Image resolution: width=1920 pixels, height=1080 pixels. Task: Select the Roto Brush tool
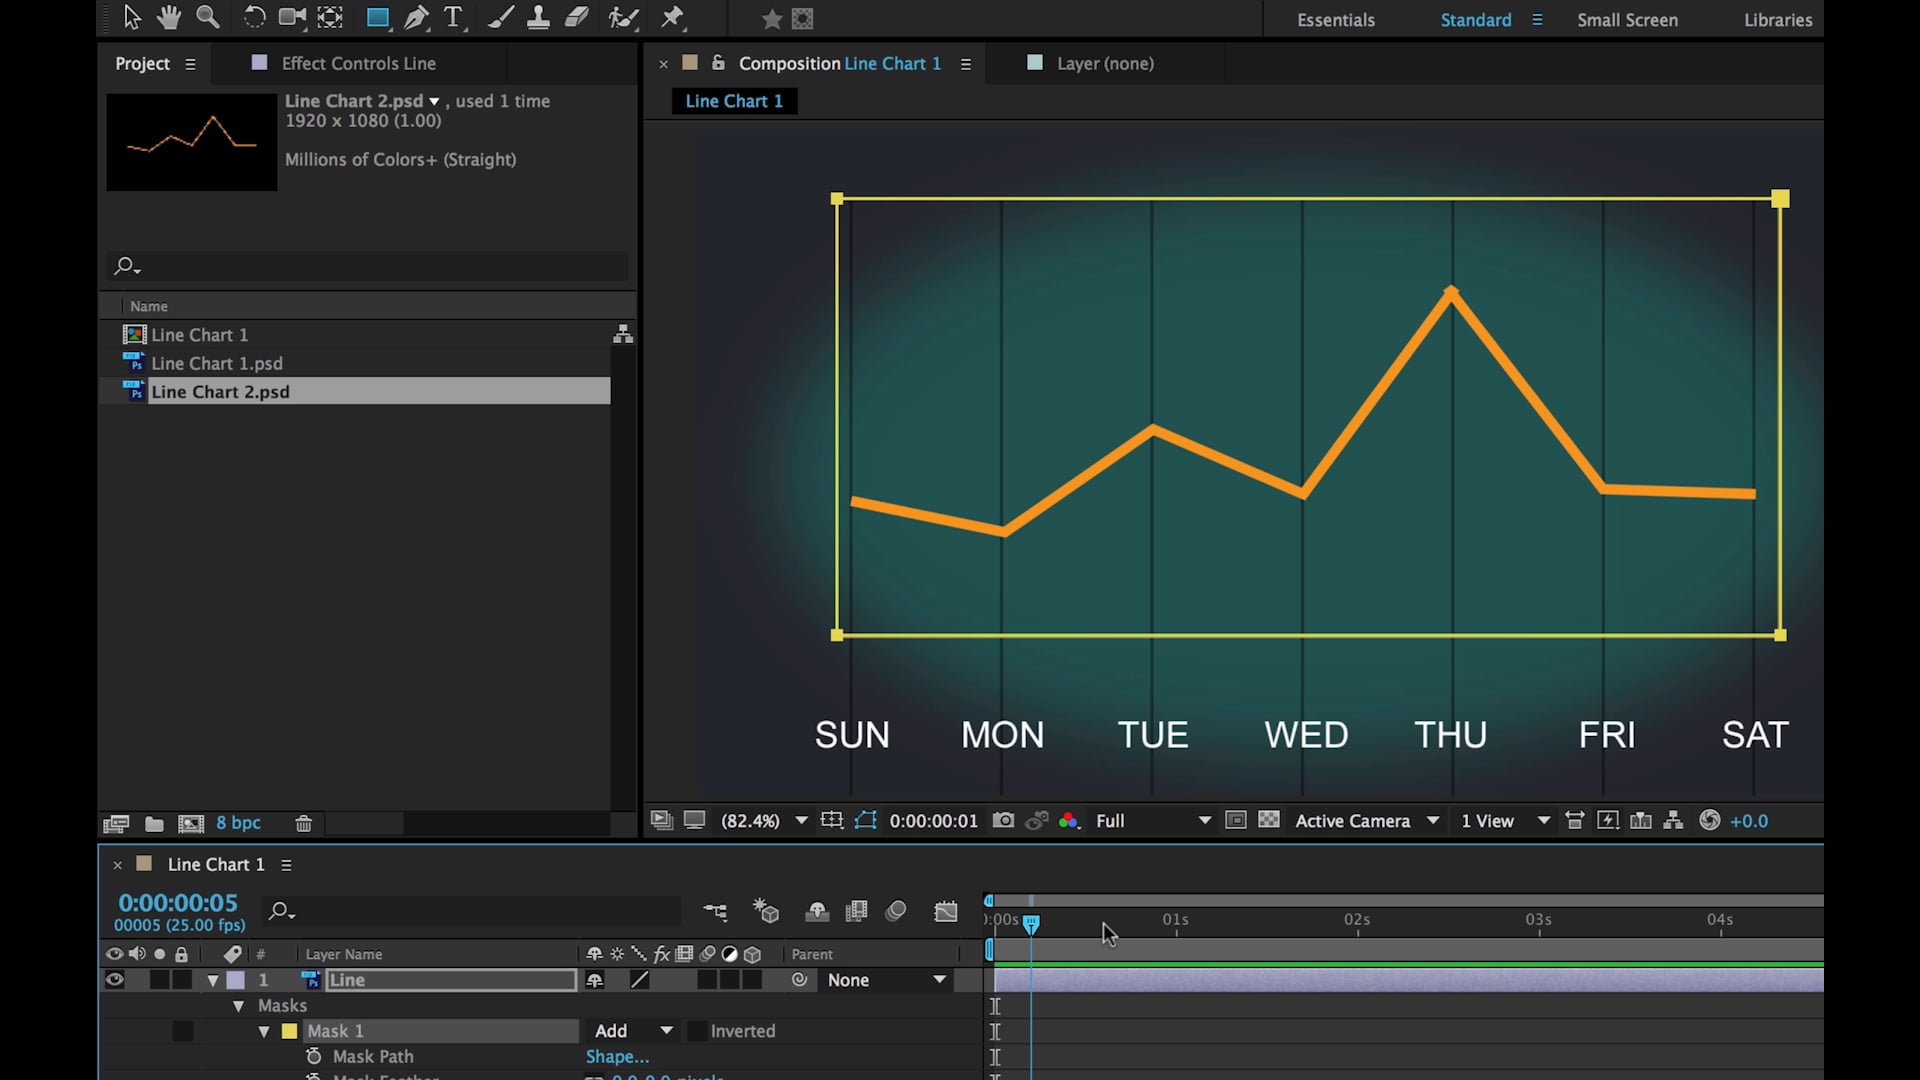[x=623, y=17]
